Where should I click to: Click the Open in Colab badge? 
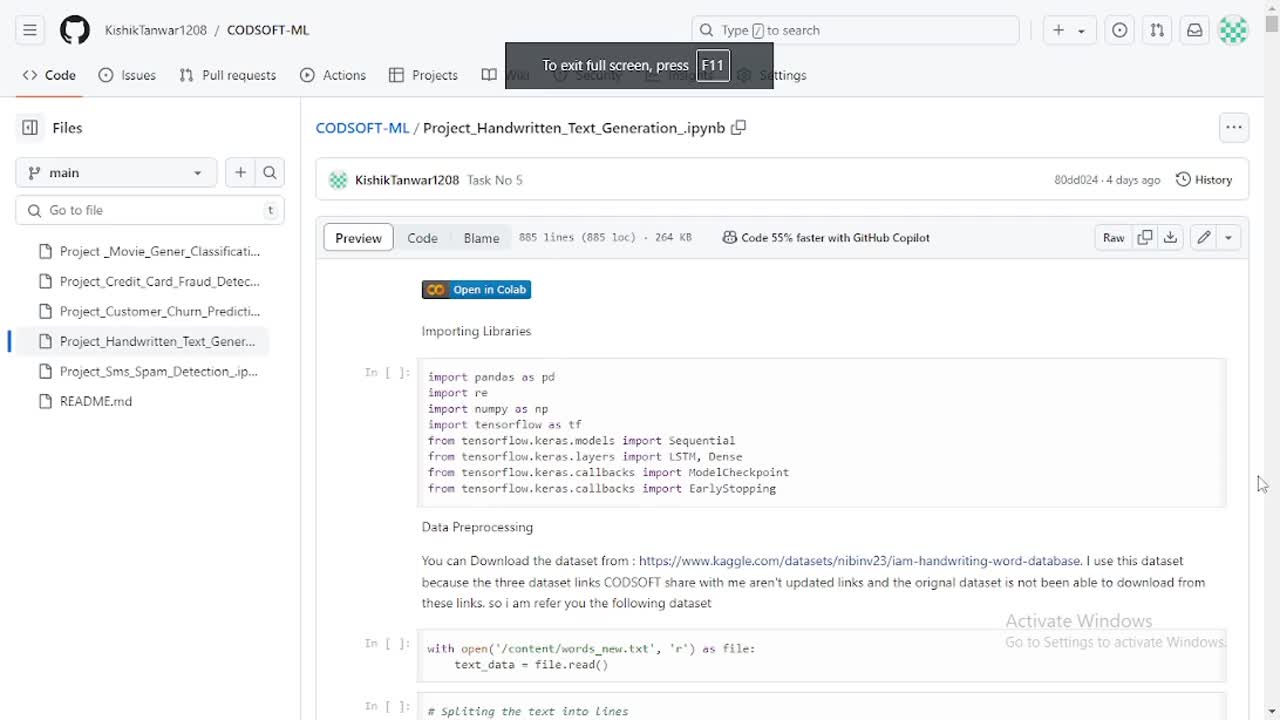point(476,290)
